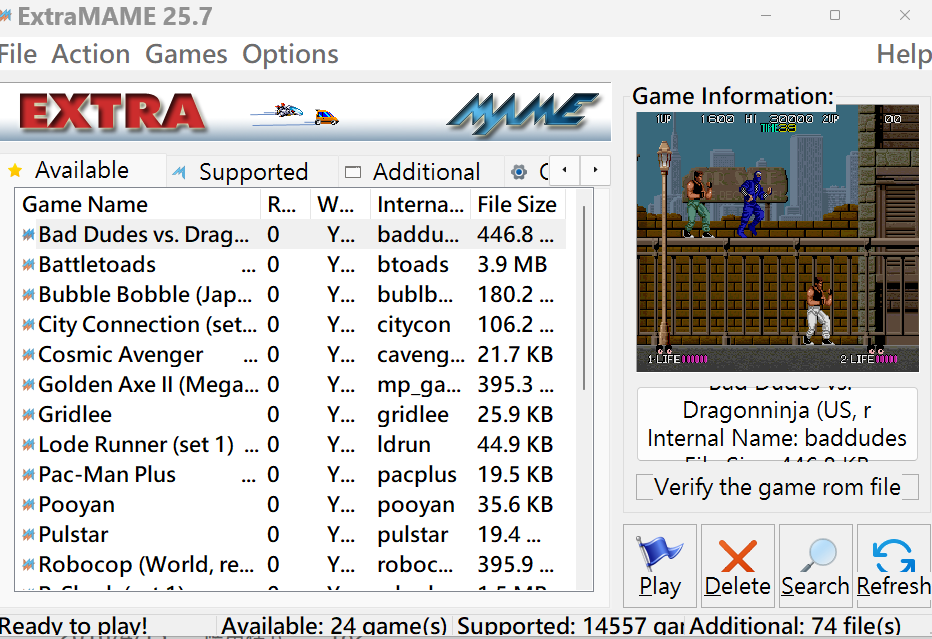The width and height of the screenshot is (932, 639).
Task: Select Robocop (World, re... game name
Action: 146,564
